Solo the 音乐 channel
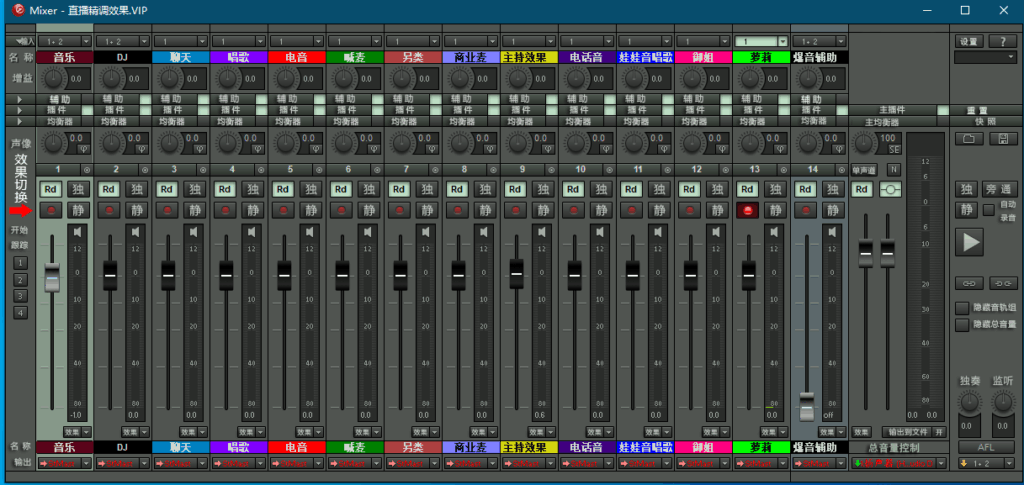 [78, 189]
